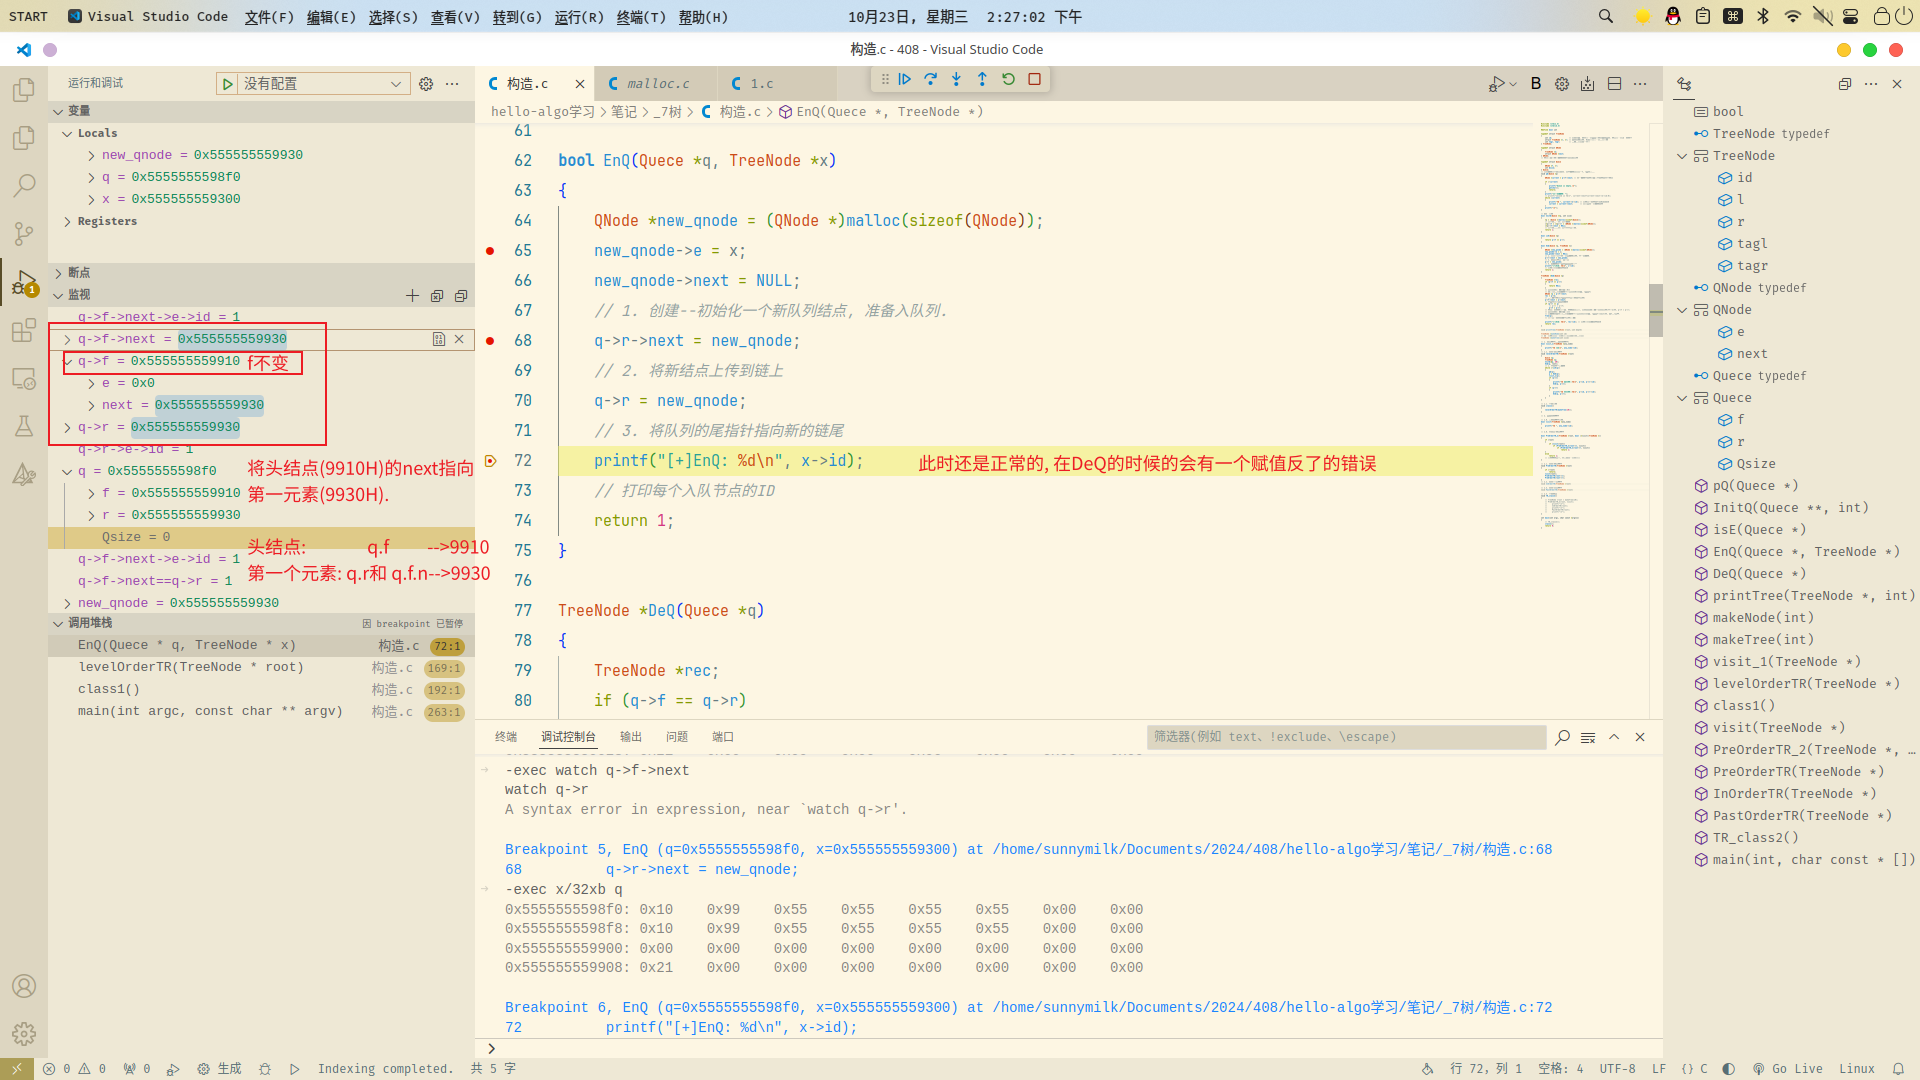Remove q->f->next watch expression

459,339
